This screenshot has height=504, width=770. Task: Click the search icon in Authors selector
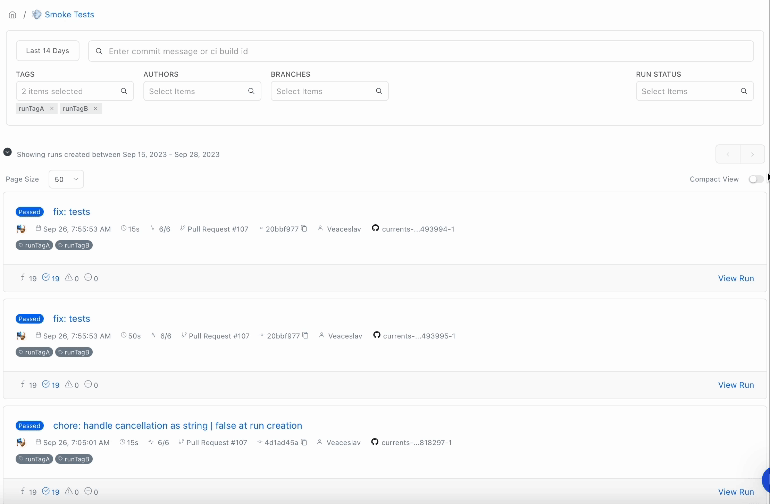tap(251, 91)
